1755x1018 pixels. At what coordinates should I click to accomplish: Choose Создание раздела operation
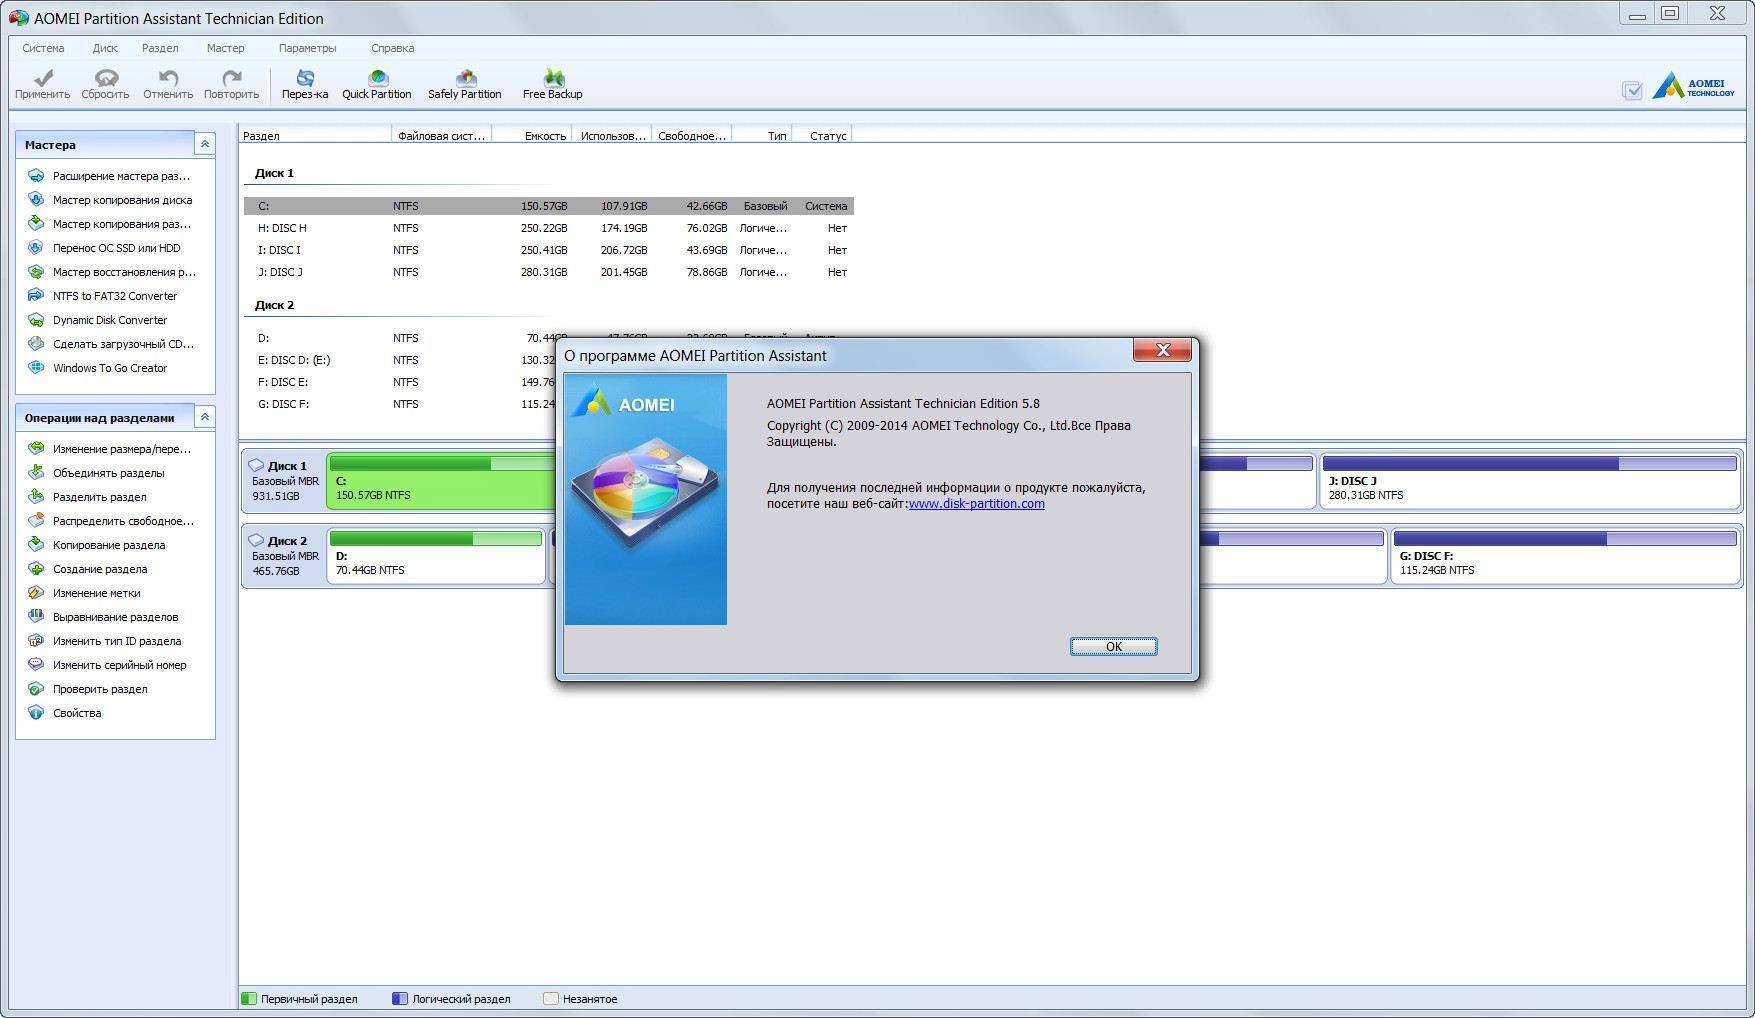click(x=87, y=569)
